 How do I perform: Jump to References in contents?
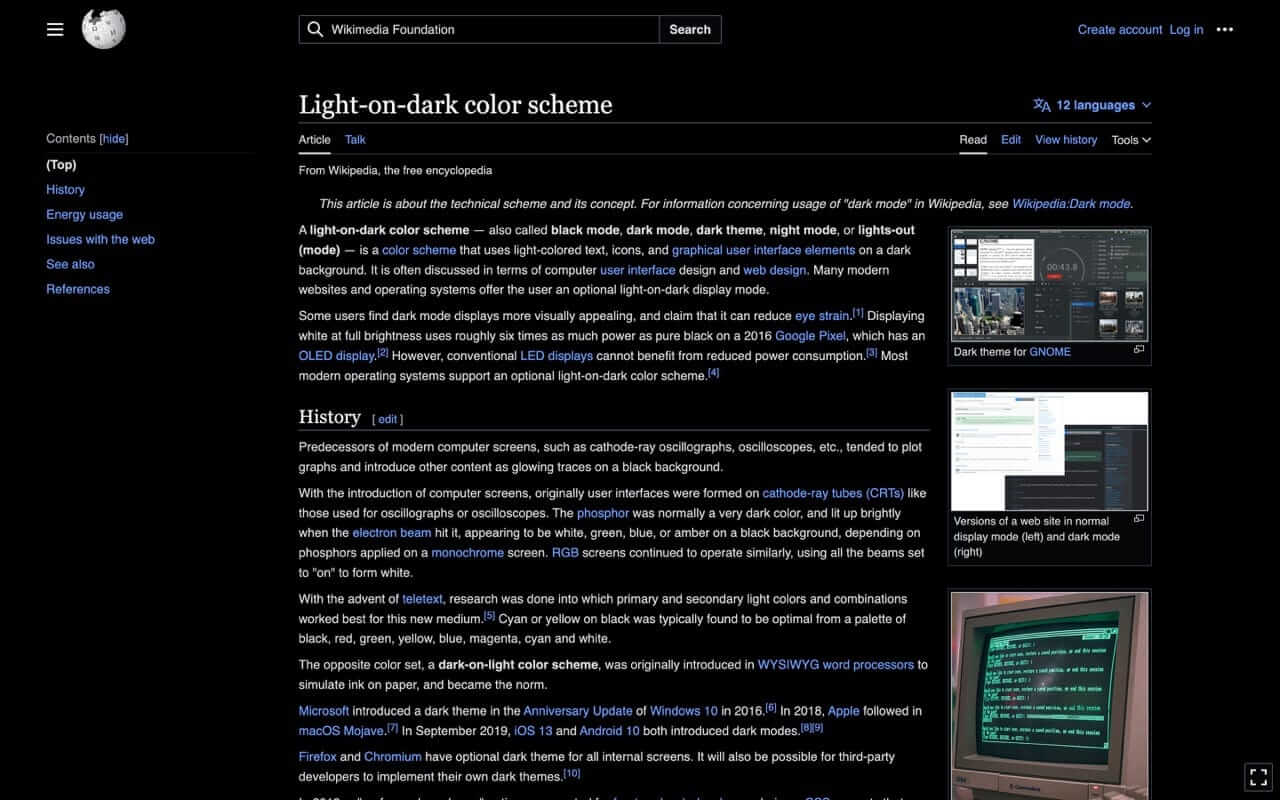coord(78,290)
